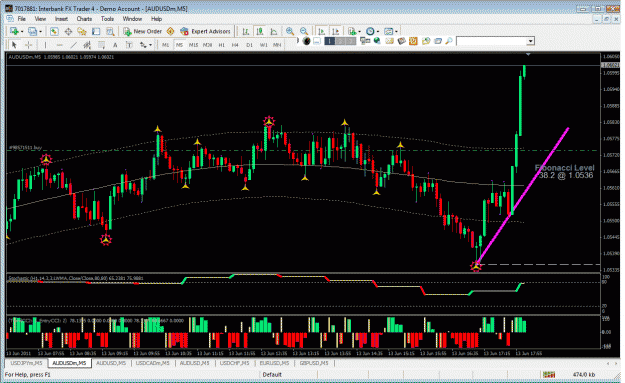
Task: Set timeframe to H1
Action: click(222, 45)
